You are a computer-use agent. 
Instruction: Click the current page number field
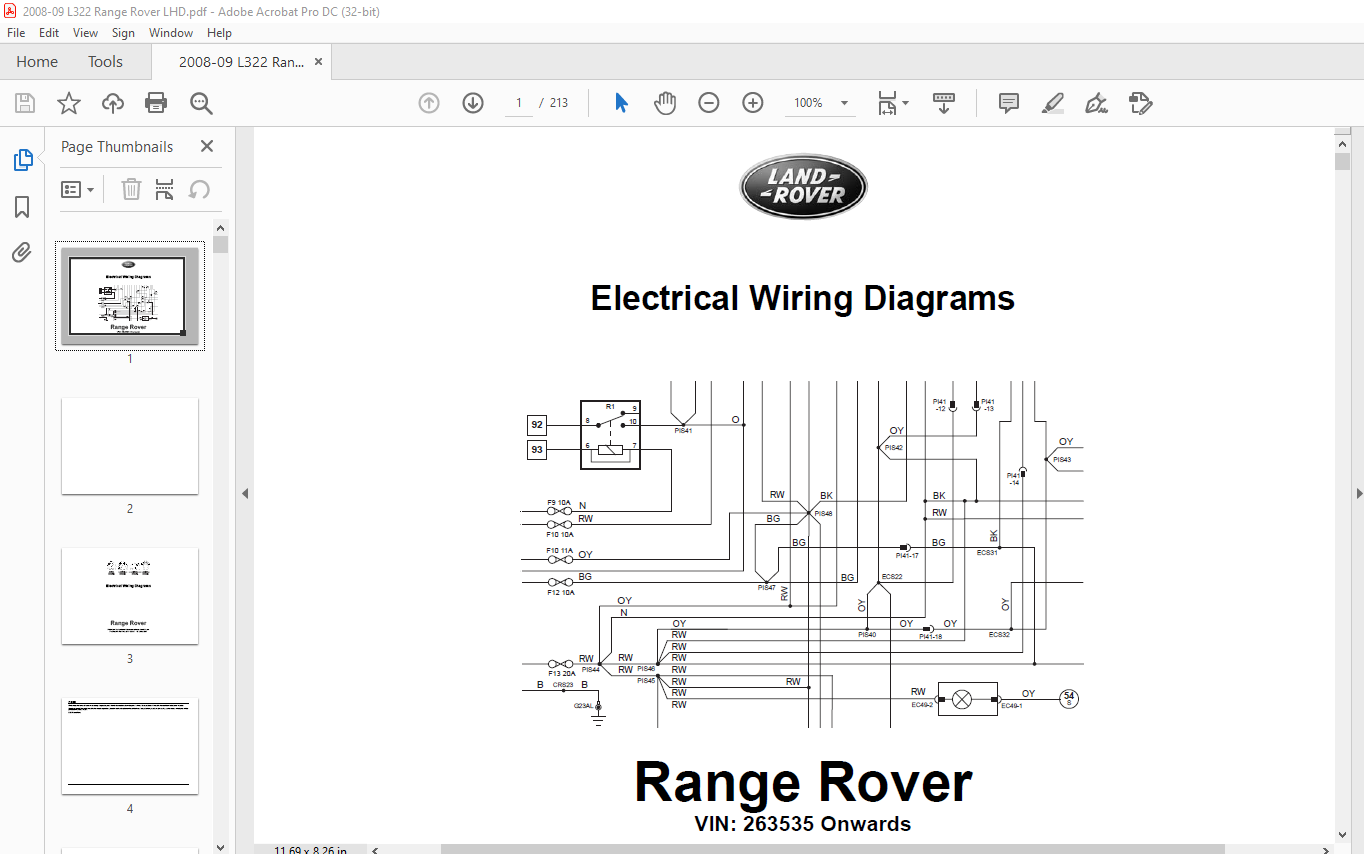(519, 103)
